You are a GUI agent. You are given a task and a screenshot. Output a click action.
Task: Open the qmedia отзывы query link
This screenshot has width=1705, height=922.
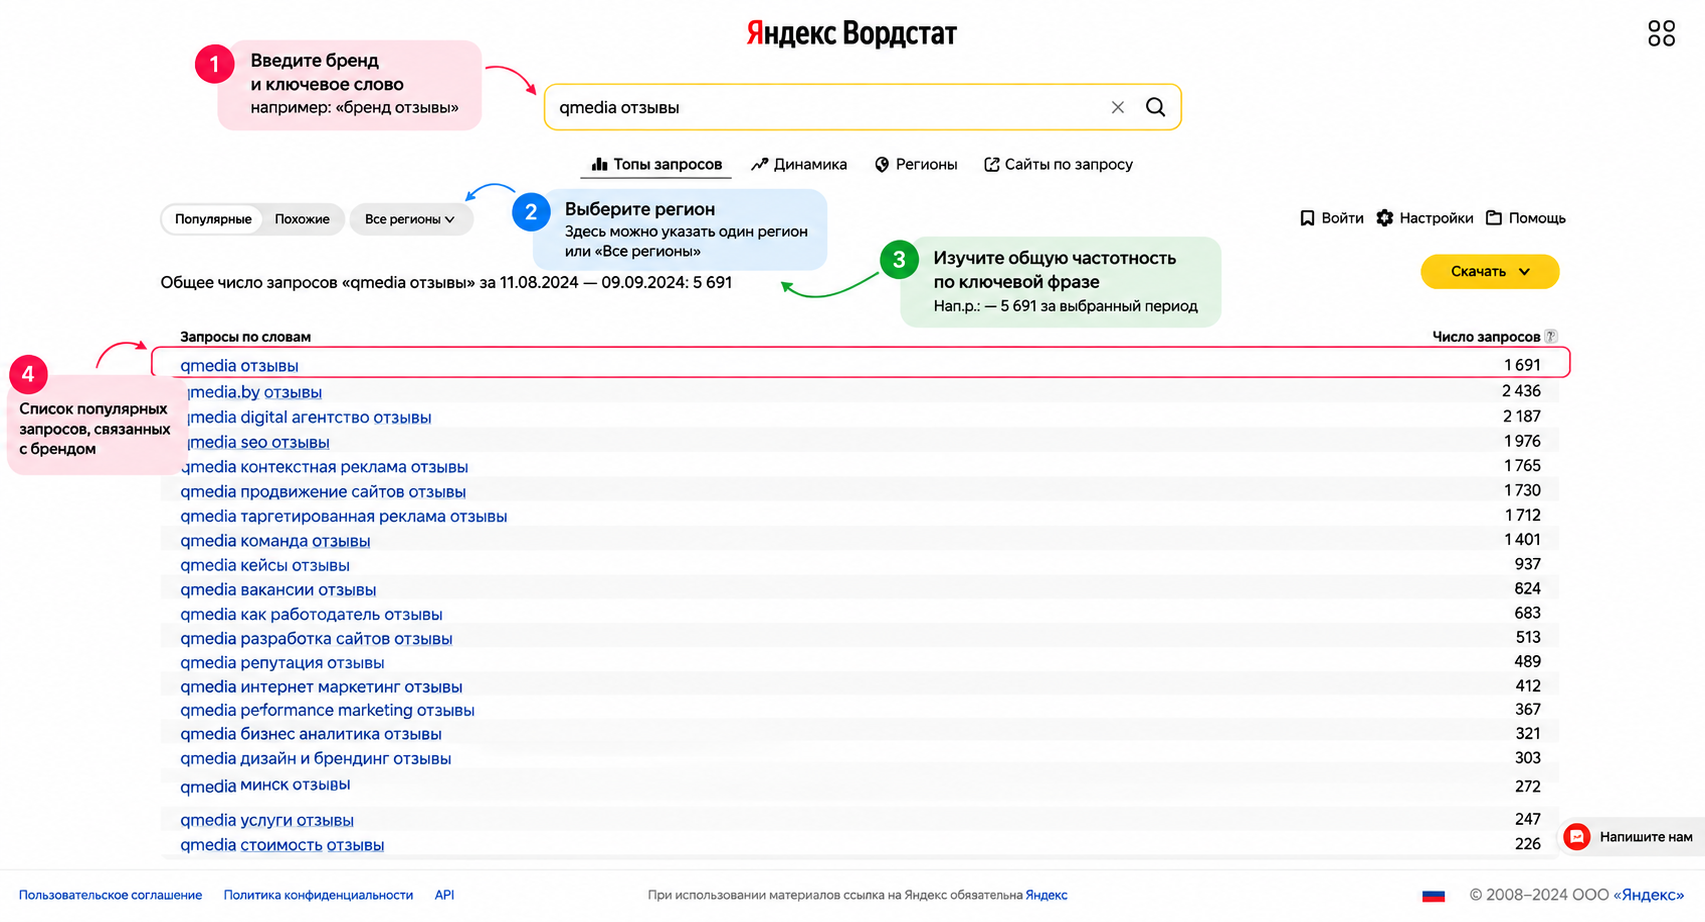point(239,366)
